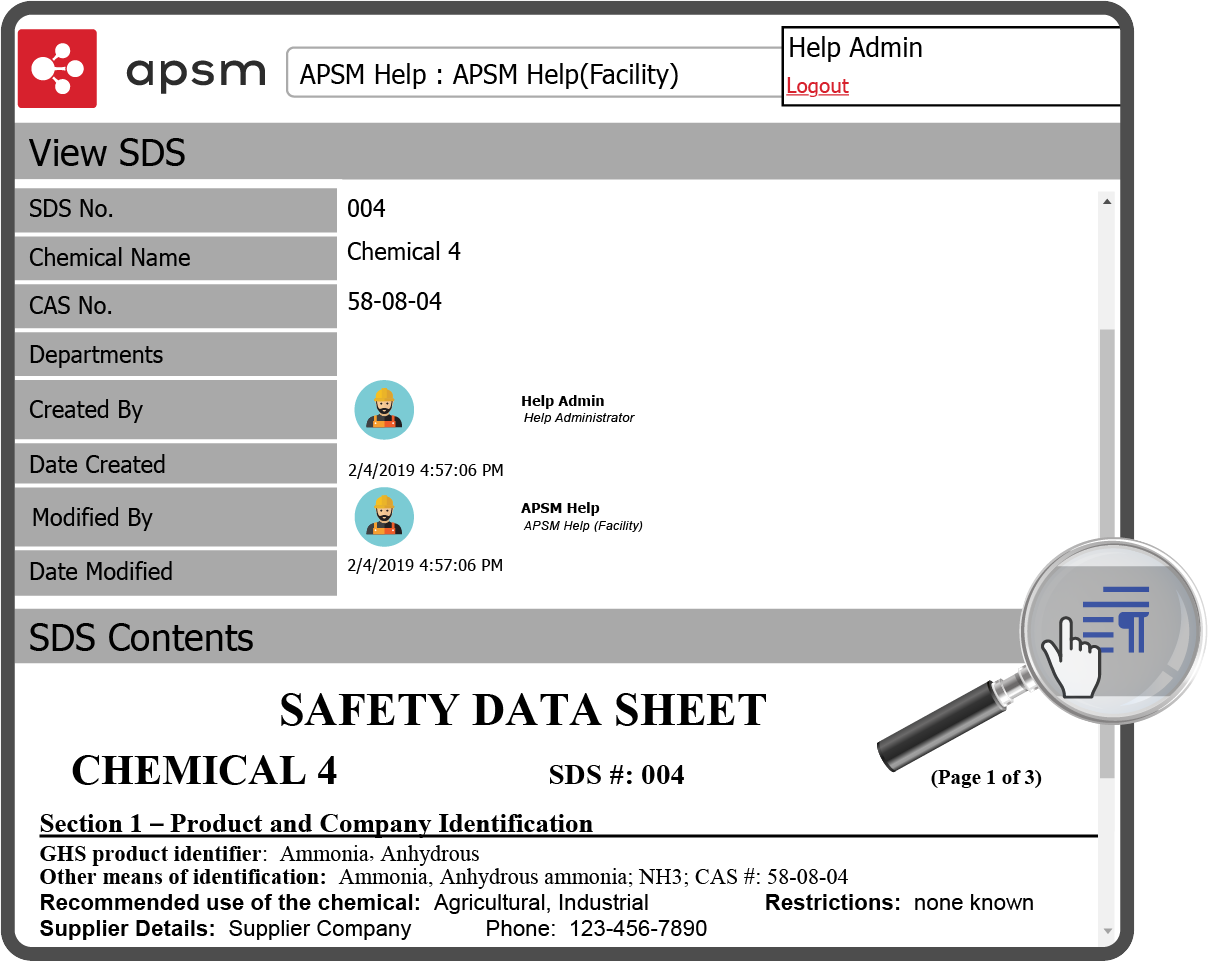Click the scroll down arrow at bottom right
1210x961 pixels.
1107,930
